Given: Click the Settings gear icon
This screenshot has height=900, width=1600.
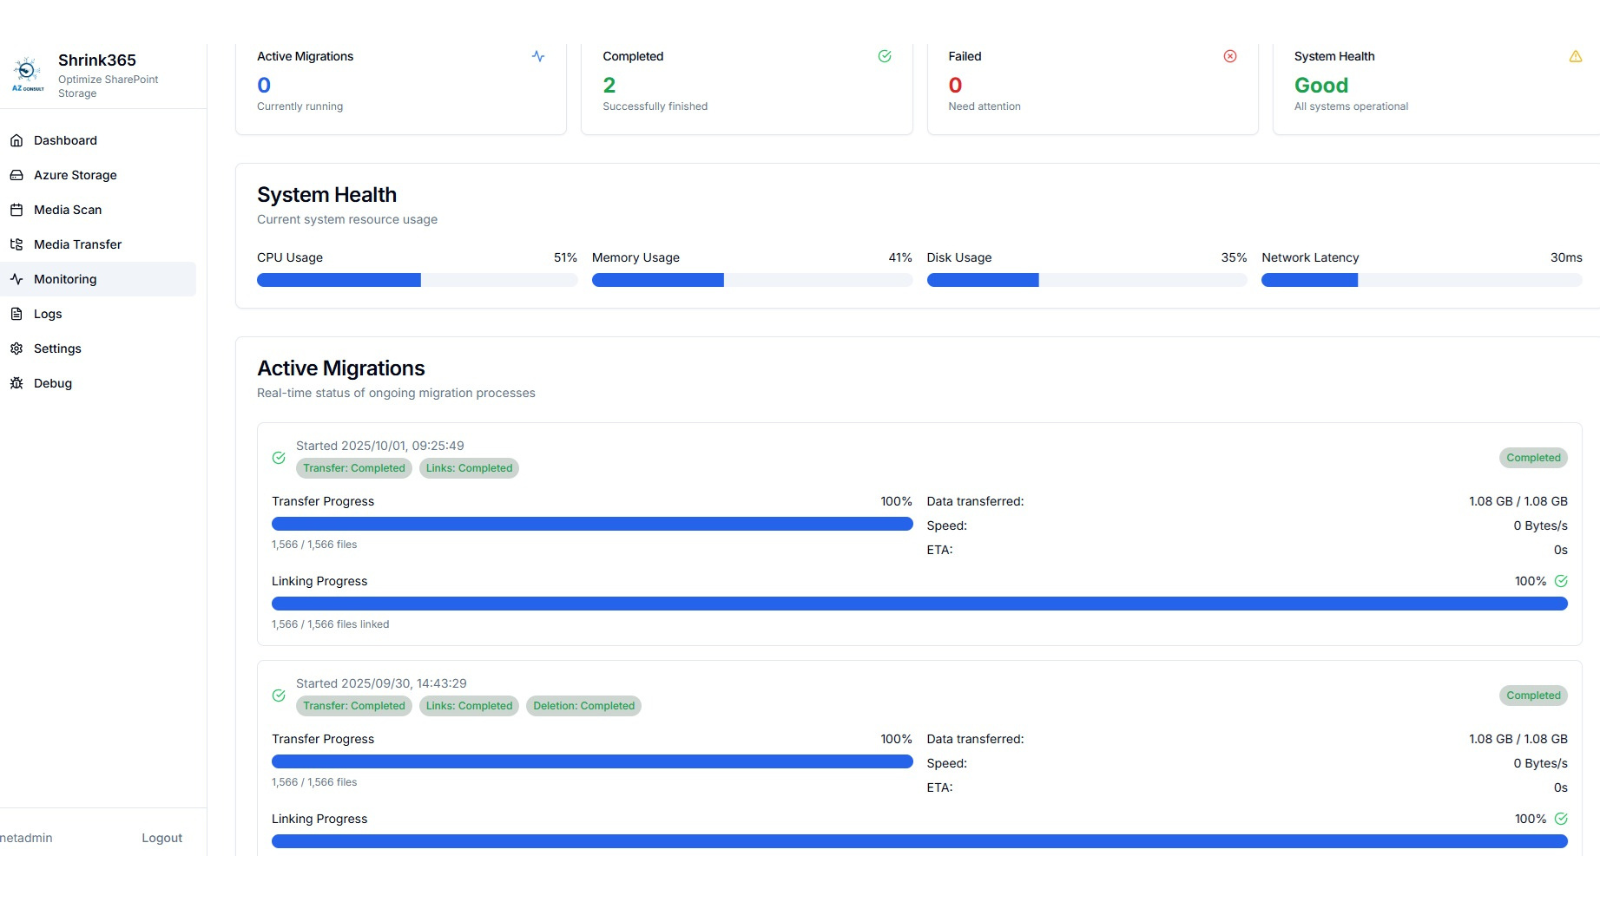Looking at the screenshot, I should point(16,349).
